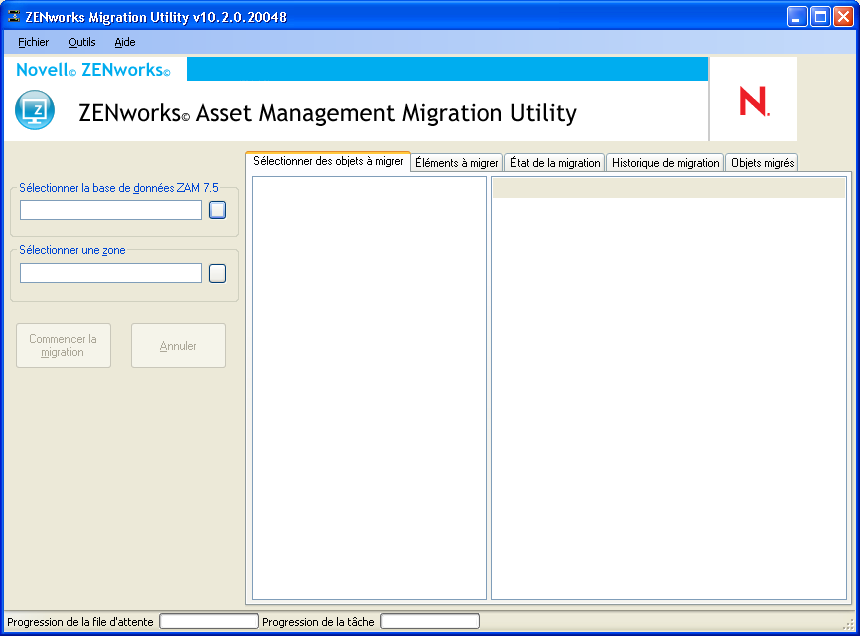
Task: Click the Novell ZENworks brand text
Action: pyautogui.click(x=93, y=70)
